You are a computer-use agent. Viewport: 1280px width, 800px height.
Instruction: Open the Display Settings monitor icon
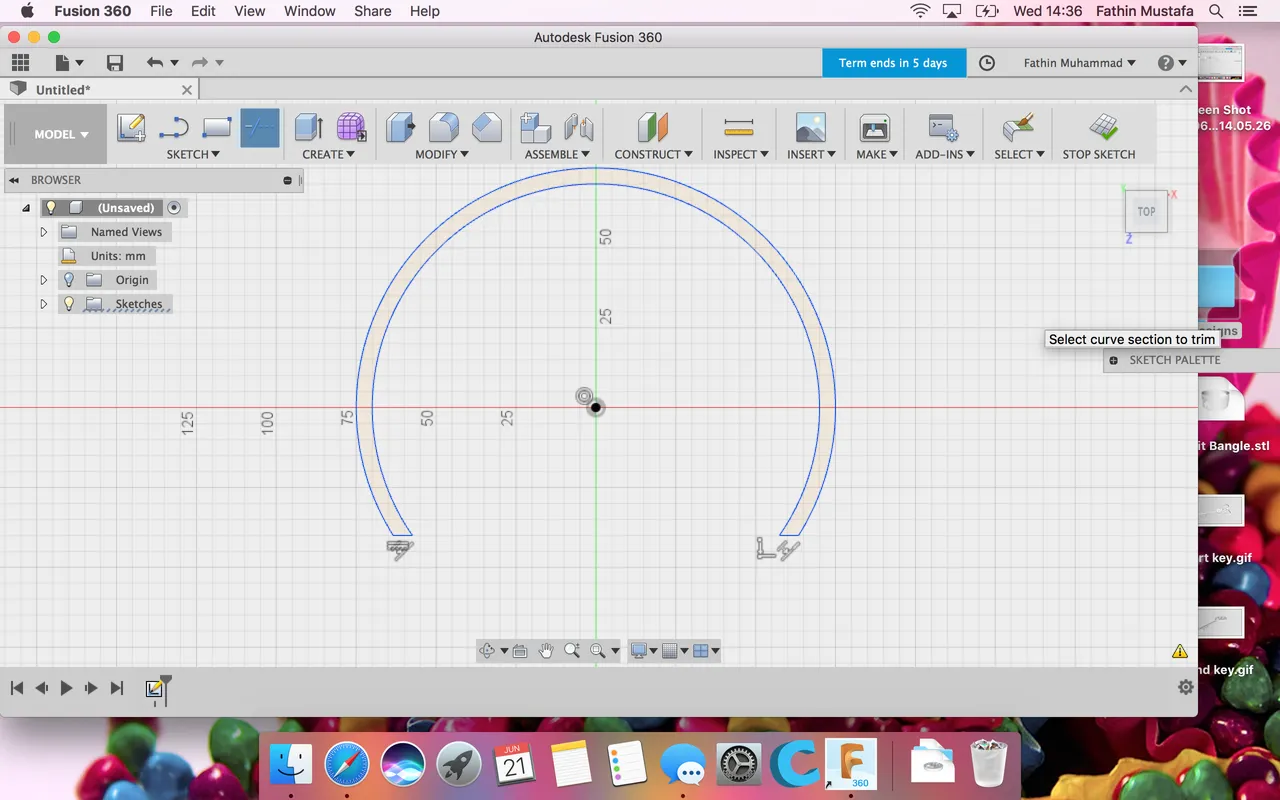638,651
